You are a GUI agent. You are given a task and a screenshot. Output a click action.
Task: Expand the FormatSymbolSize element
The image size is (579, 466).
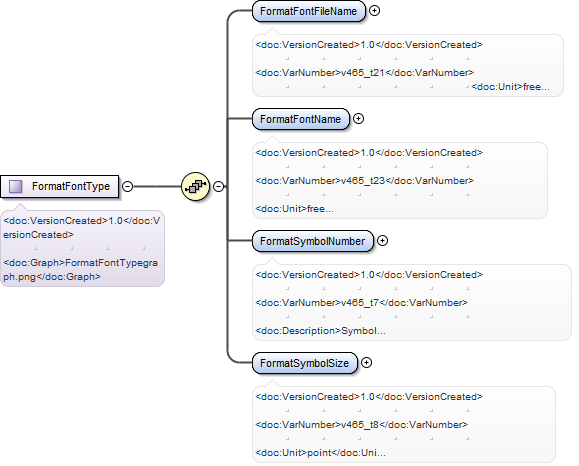click(366, 363)
